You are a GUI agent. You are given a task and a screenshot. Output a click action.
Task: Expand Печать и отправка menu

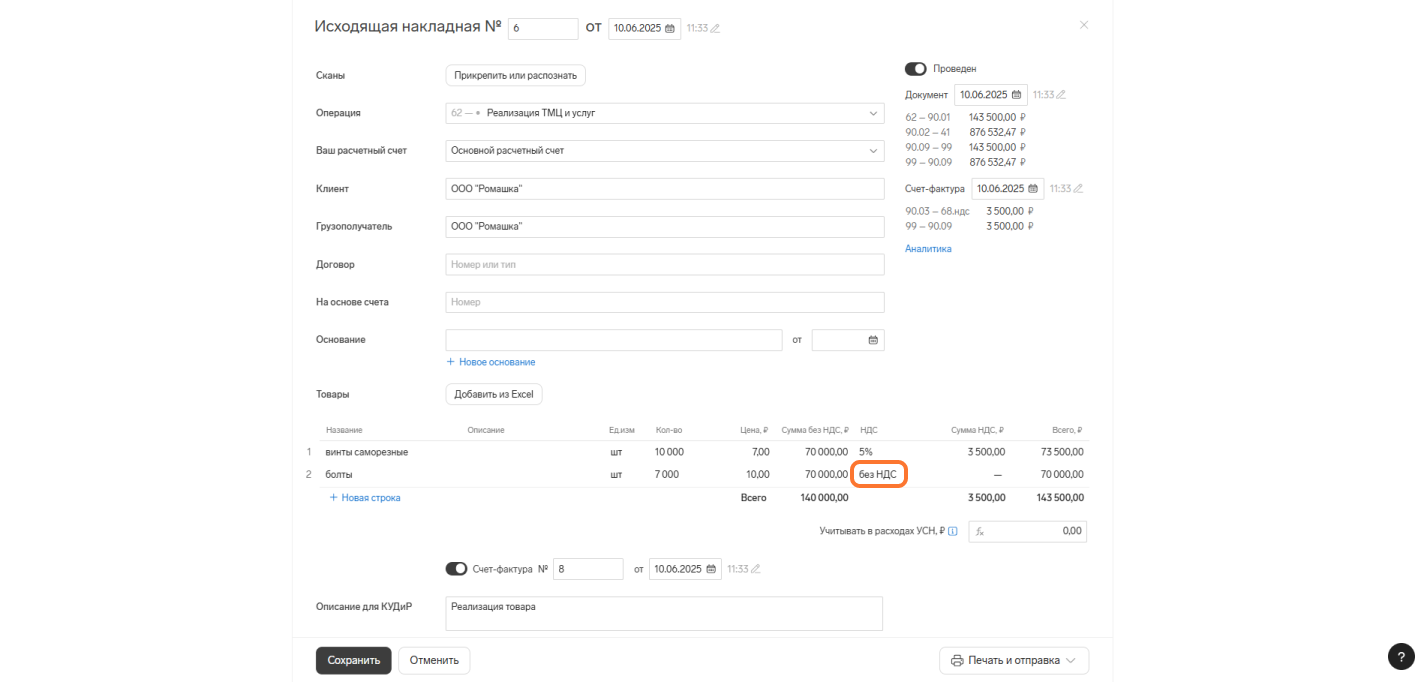[x=1013, y=661]
